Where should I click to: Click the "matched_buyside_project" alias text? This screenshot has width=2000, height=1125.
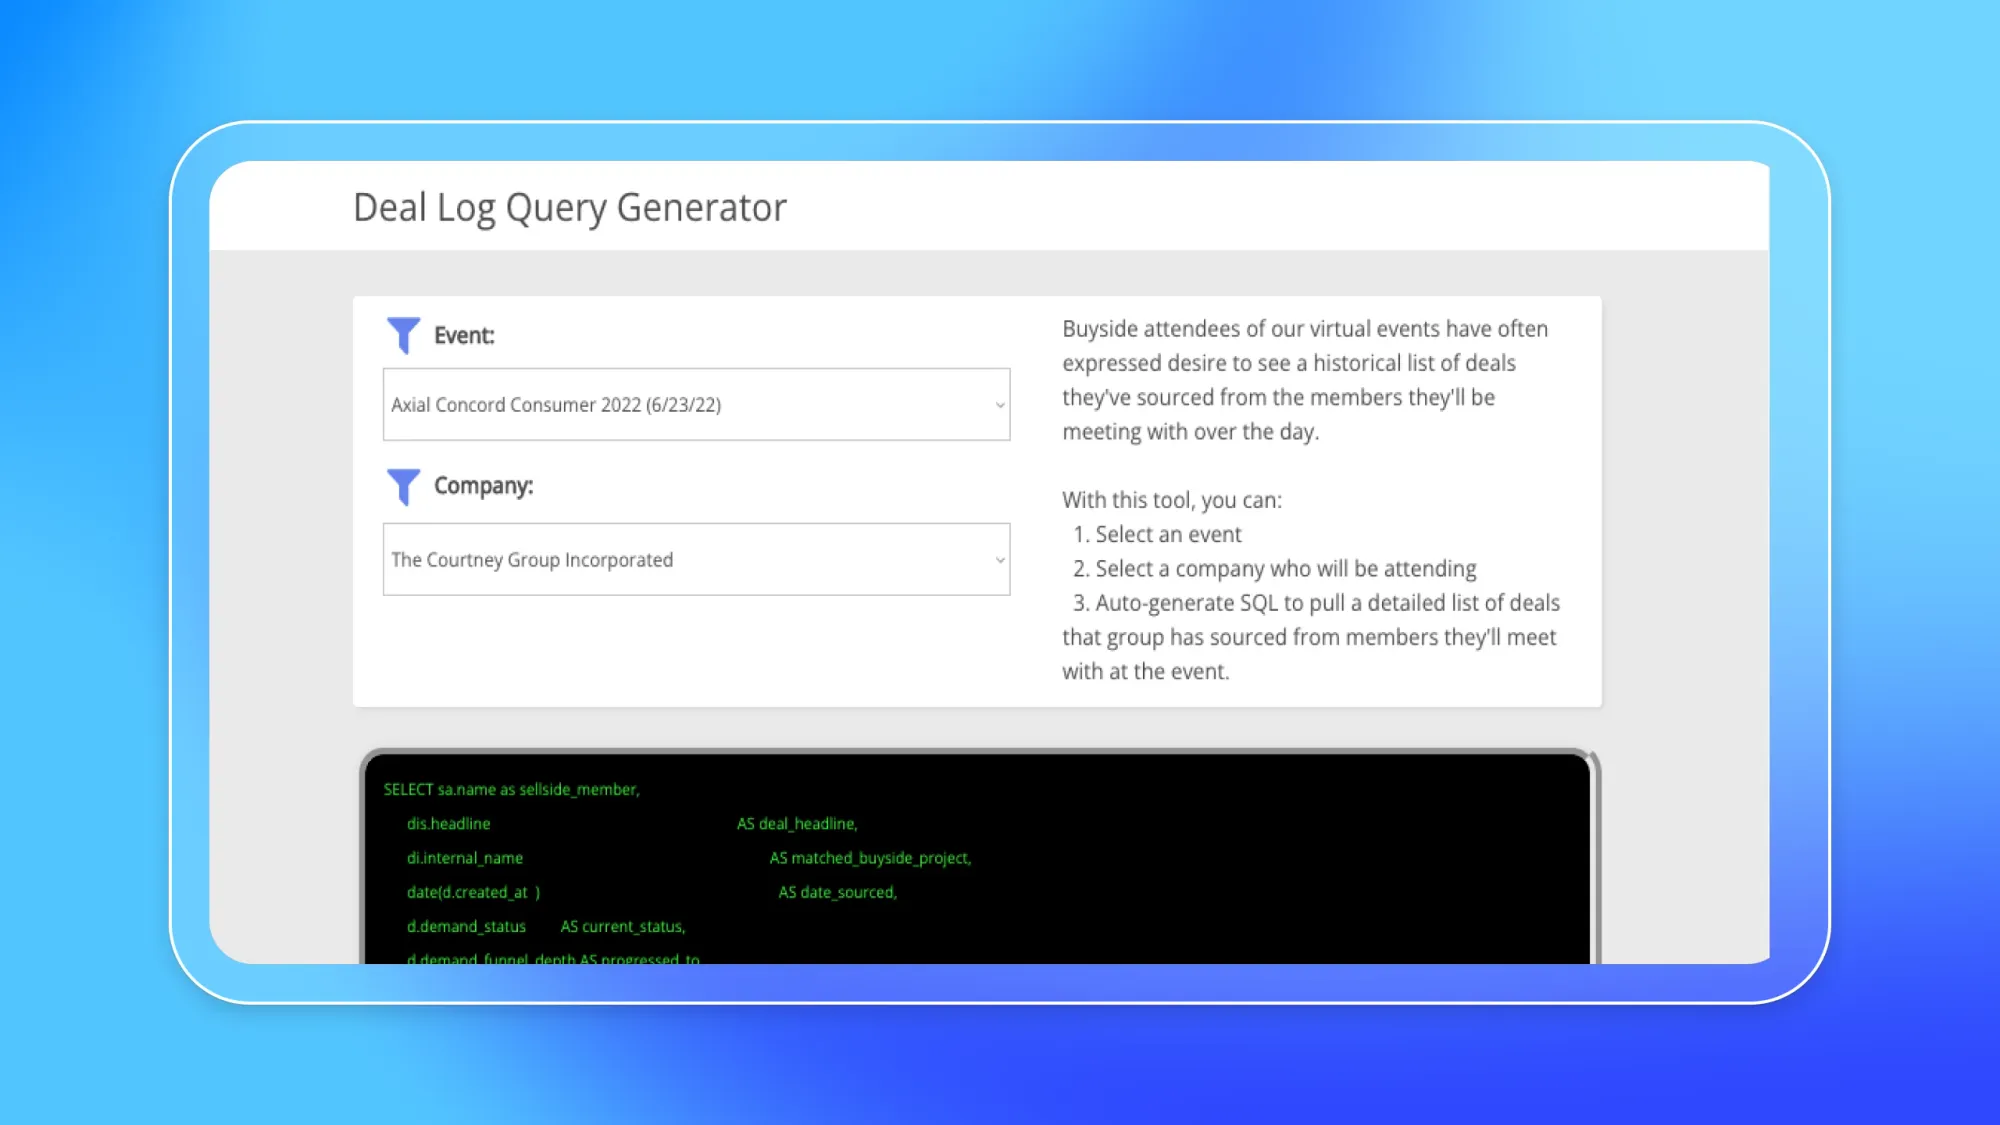(x=872, y=857)
